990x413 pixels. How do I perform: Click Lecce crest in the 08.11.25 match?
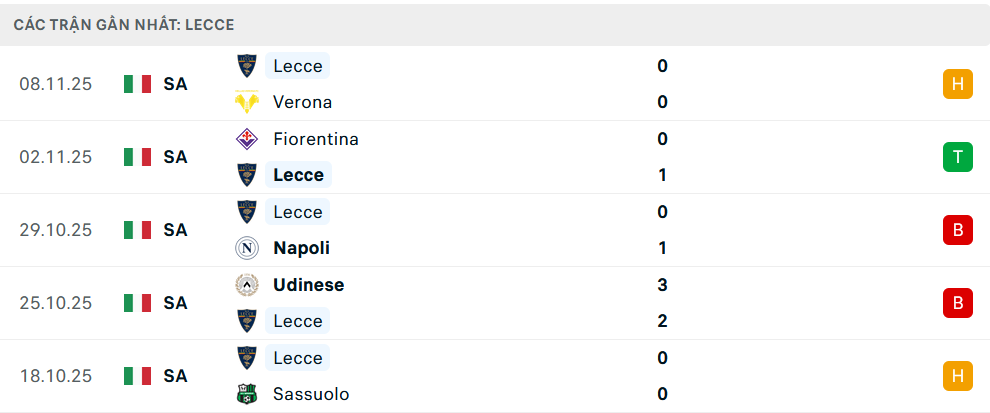click(246, 66)
